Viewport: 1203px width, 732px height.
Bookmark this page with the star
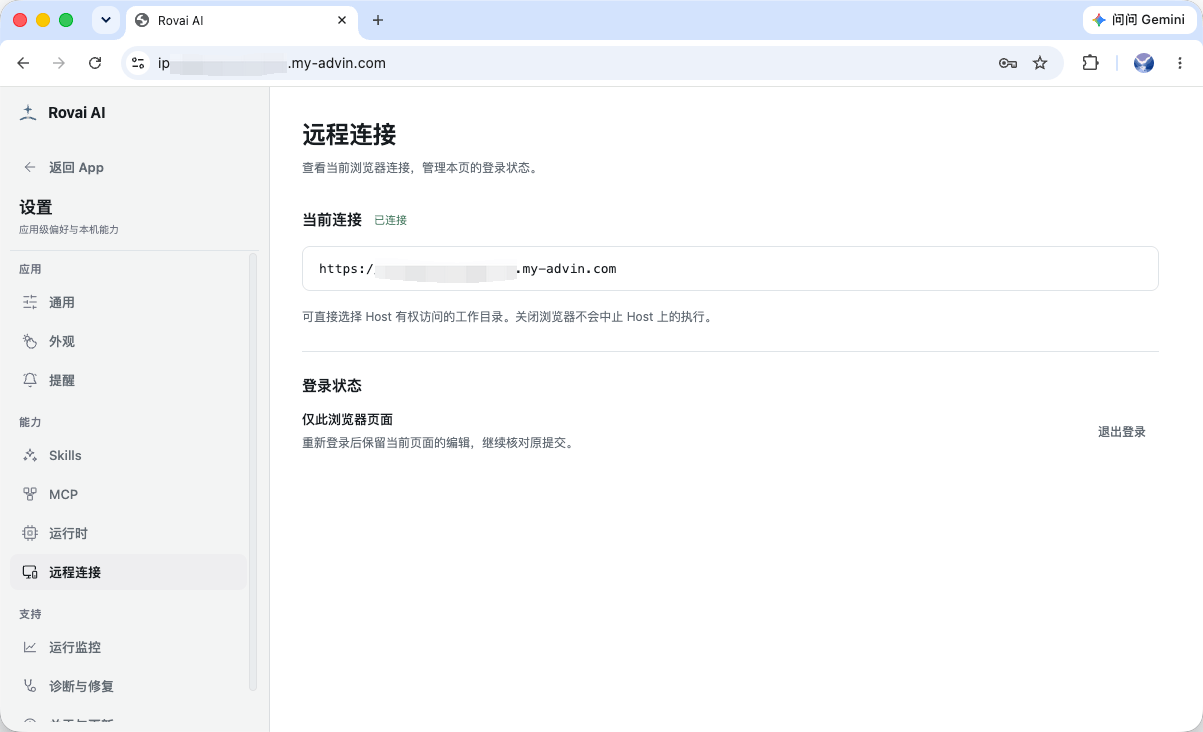click(x=1040, y=63)
